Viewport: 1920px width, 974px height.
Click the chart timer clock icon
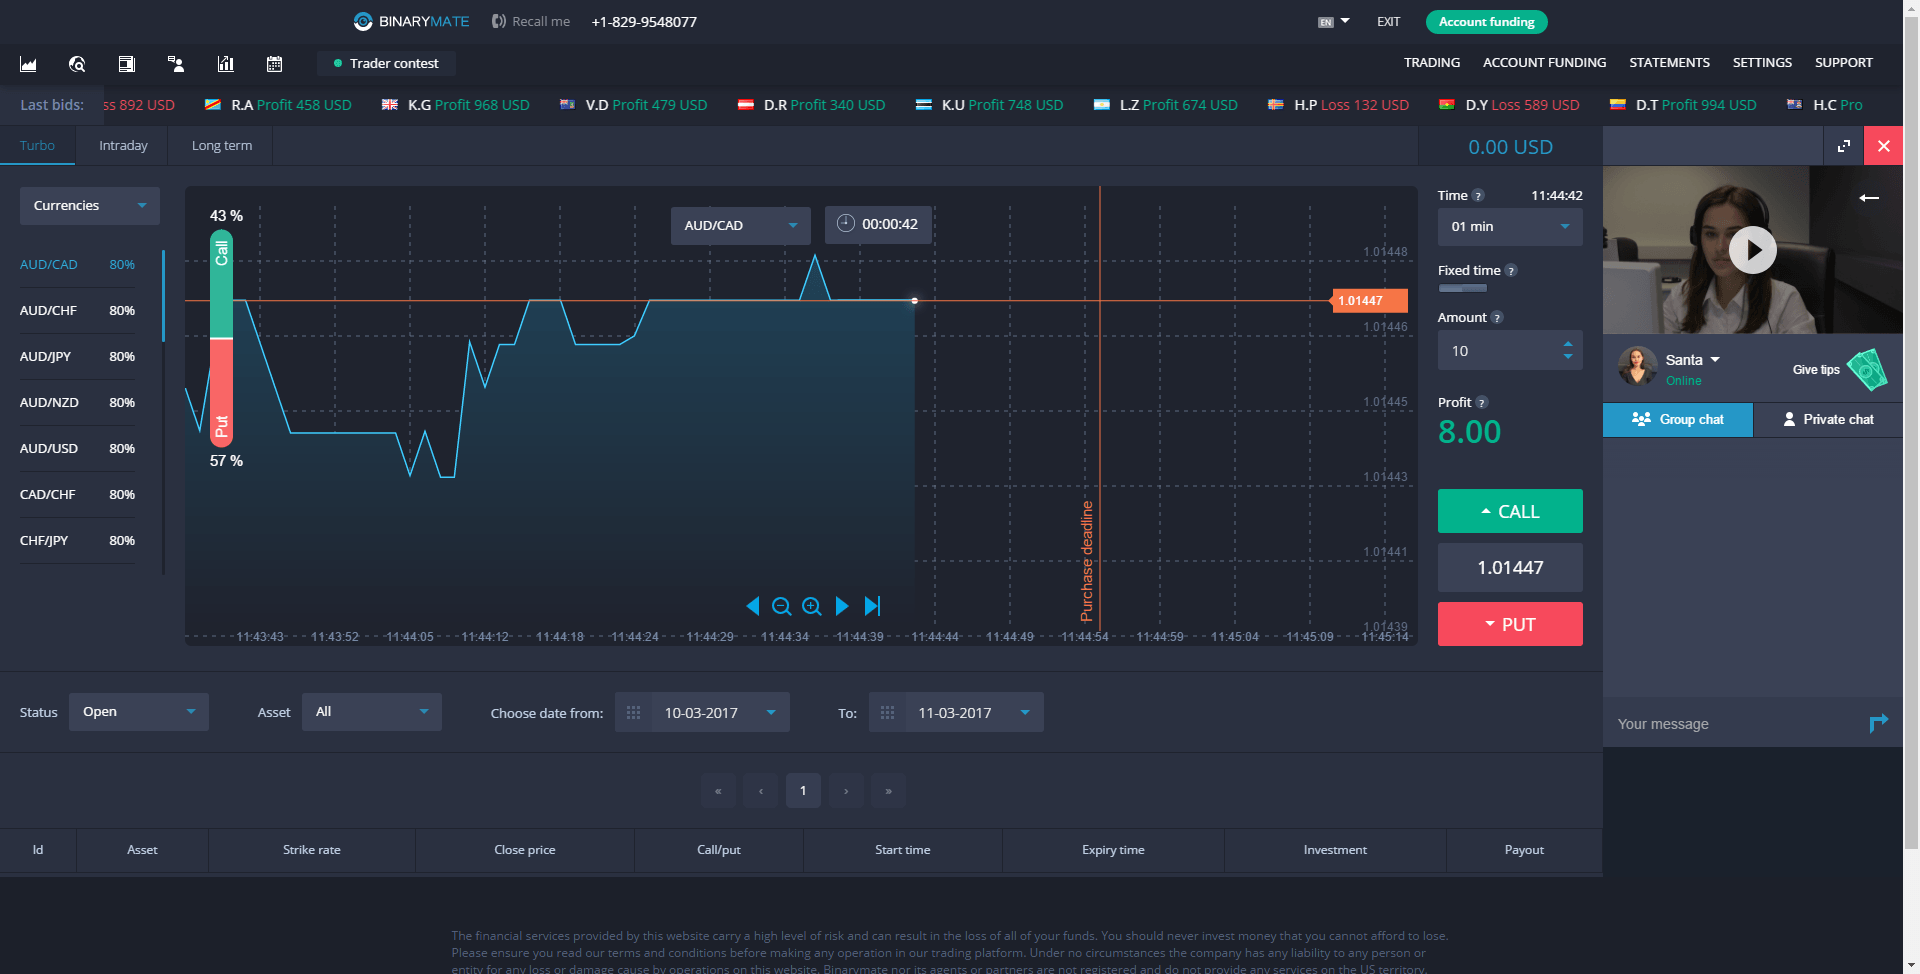coord(845,224)
